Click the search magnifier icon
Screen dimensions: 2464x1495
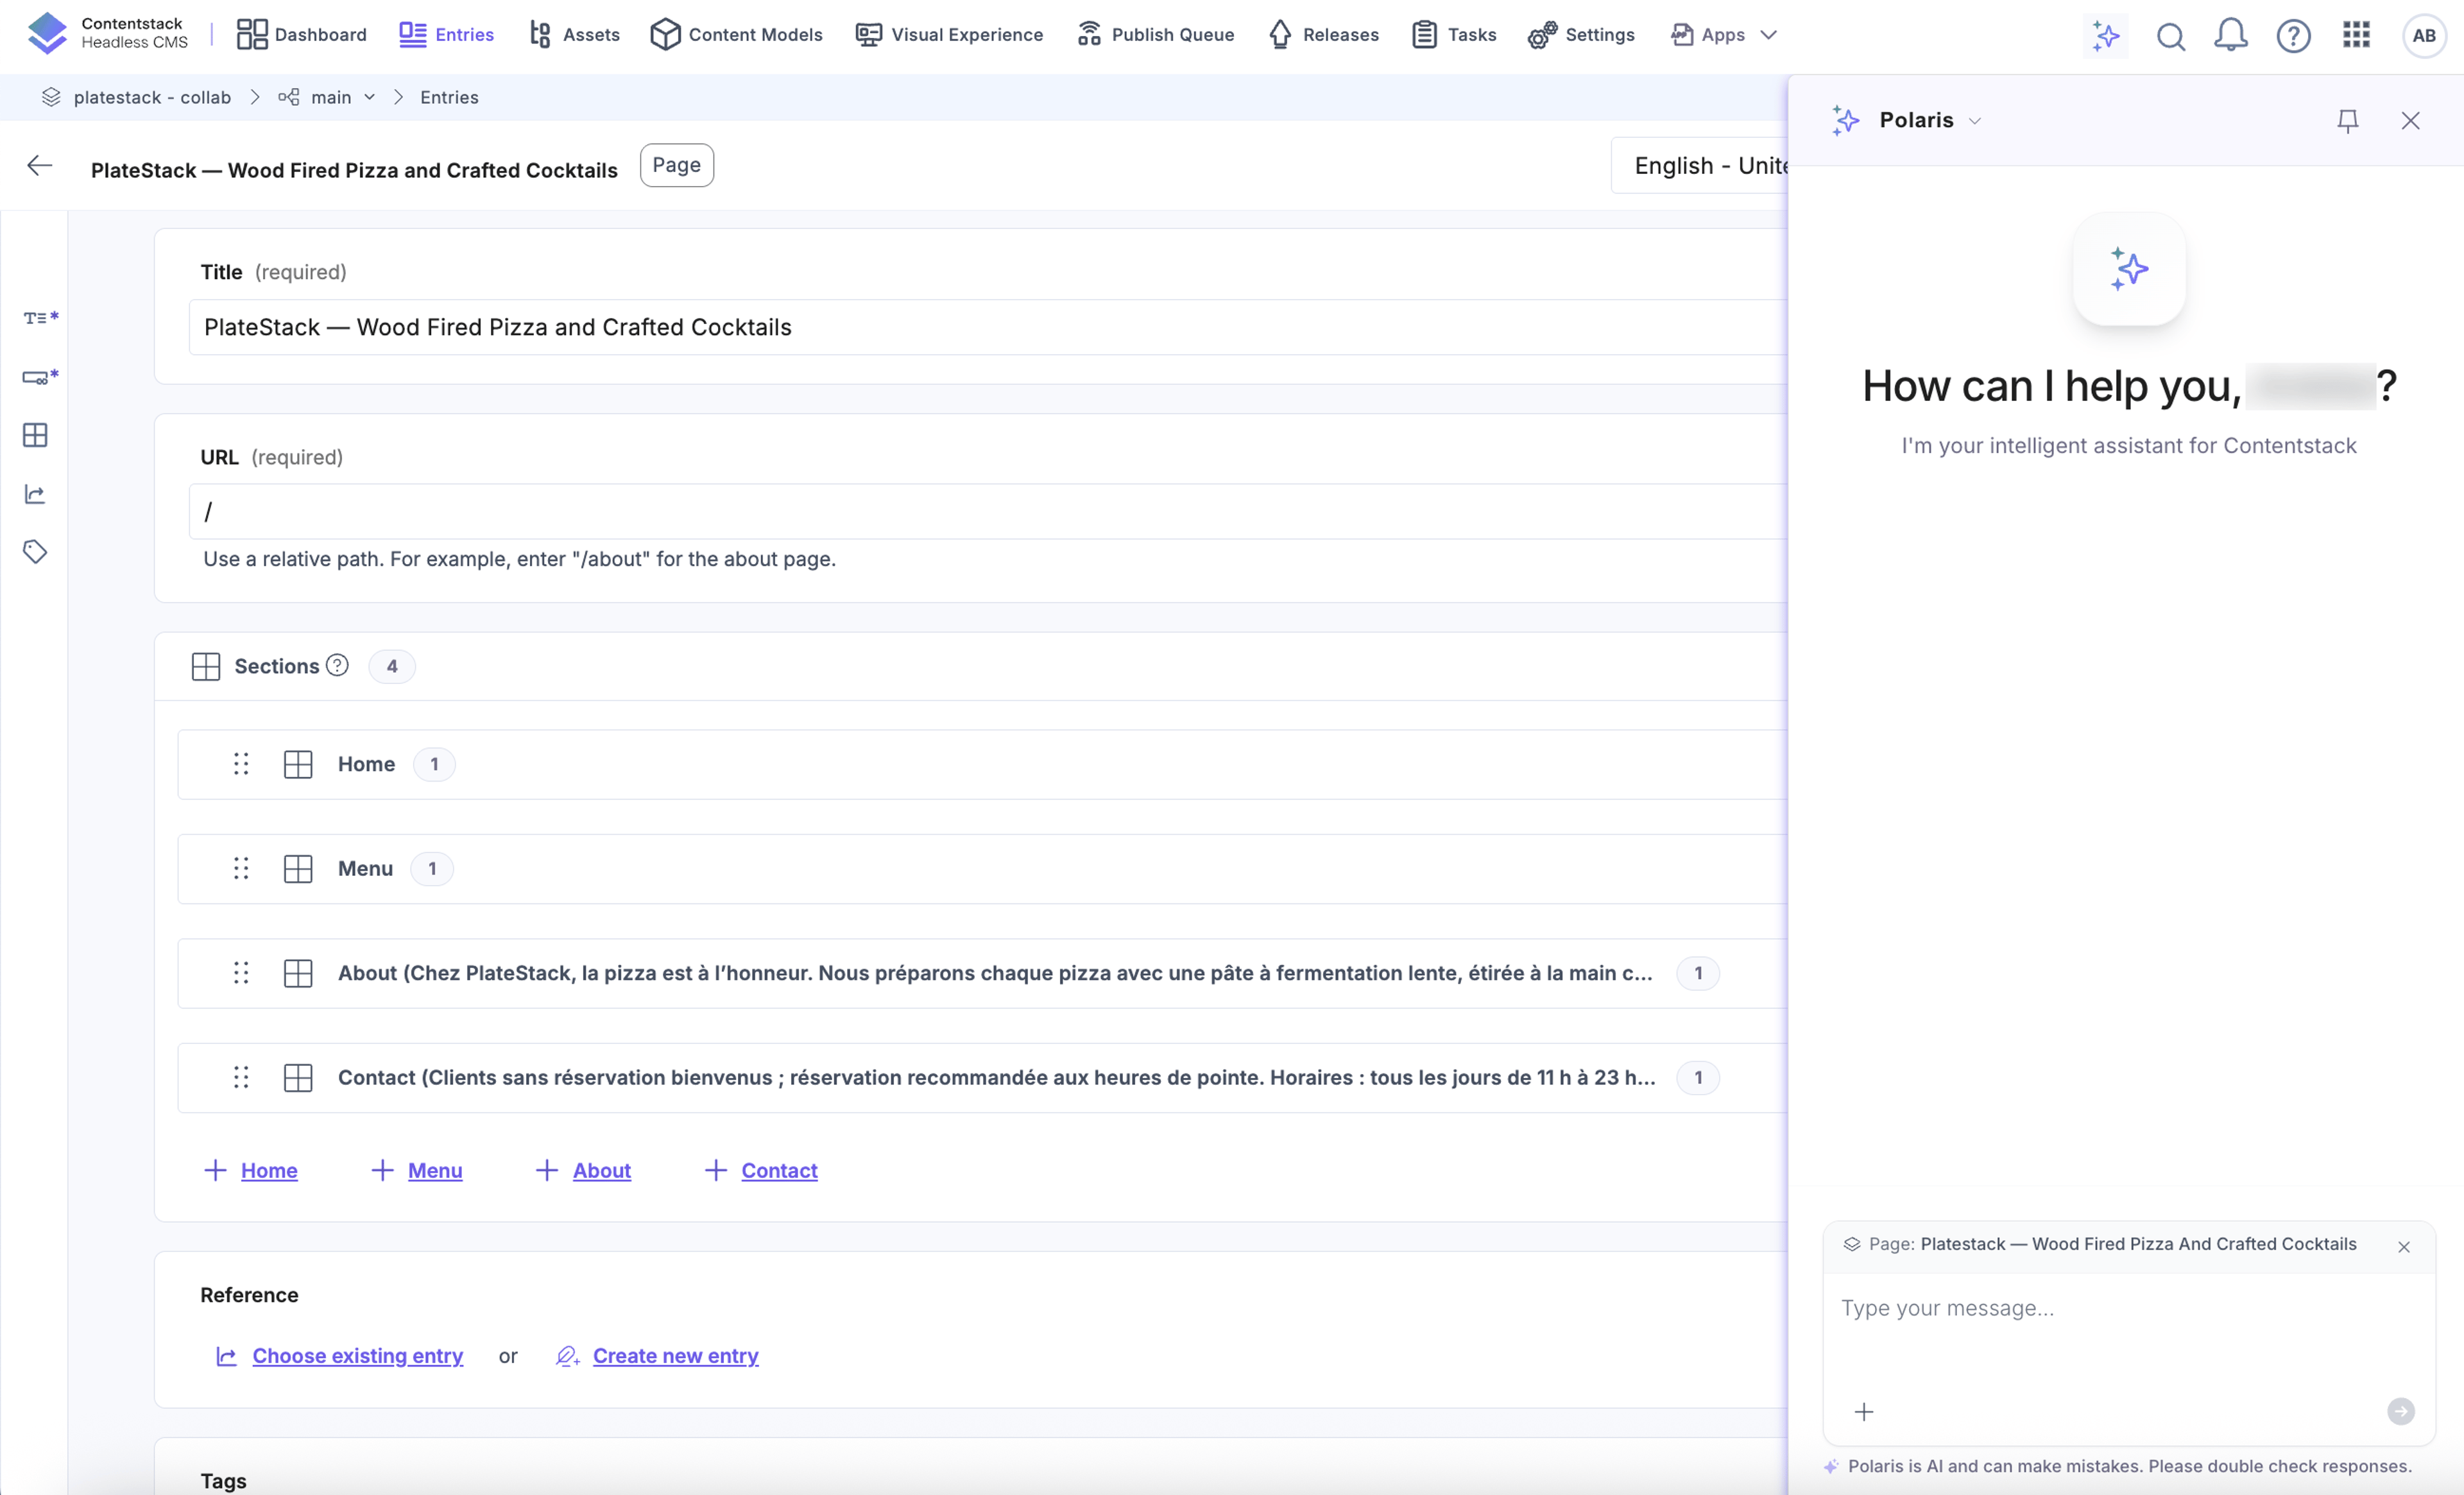[x=2170, y=36]
